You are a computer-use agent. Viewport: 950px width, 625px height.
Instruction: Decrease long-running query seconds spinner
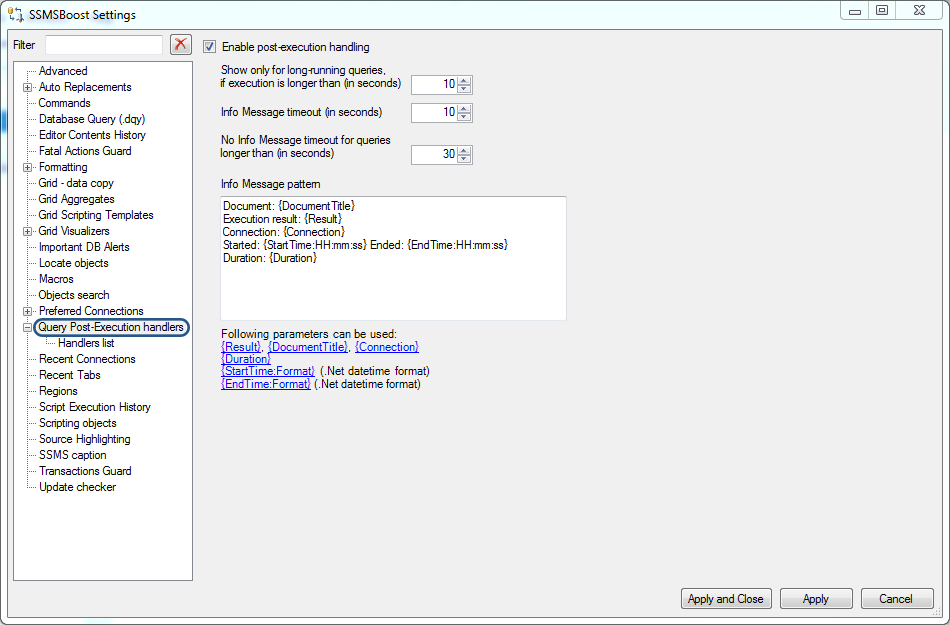pyautogui.click(x=464, y=89)
